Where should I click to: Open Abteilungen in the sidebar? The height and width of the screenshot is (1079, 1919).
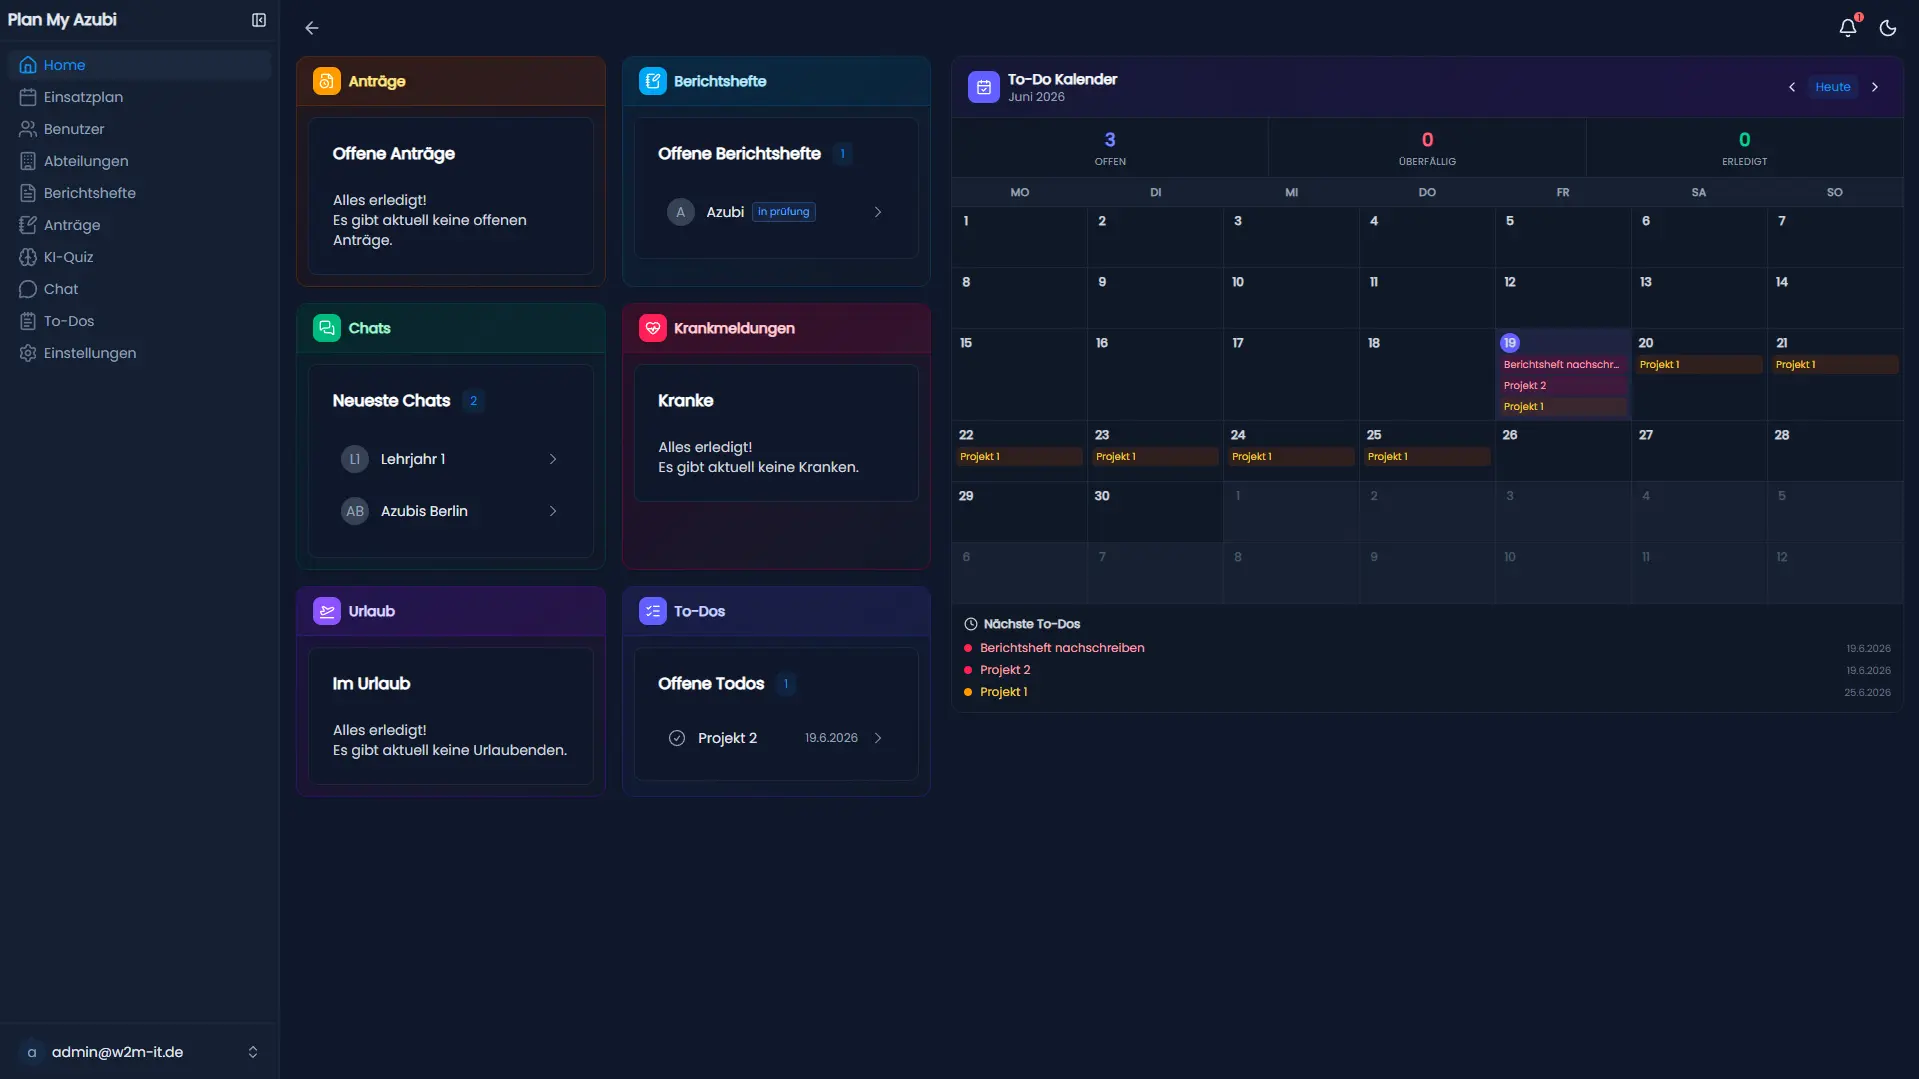(140, 161)
